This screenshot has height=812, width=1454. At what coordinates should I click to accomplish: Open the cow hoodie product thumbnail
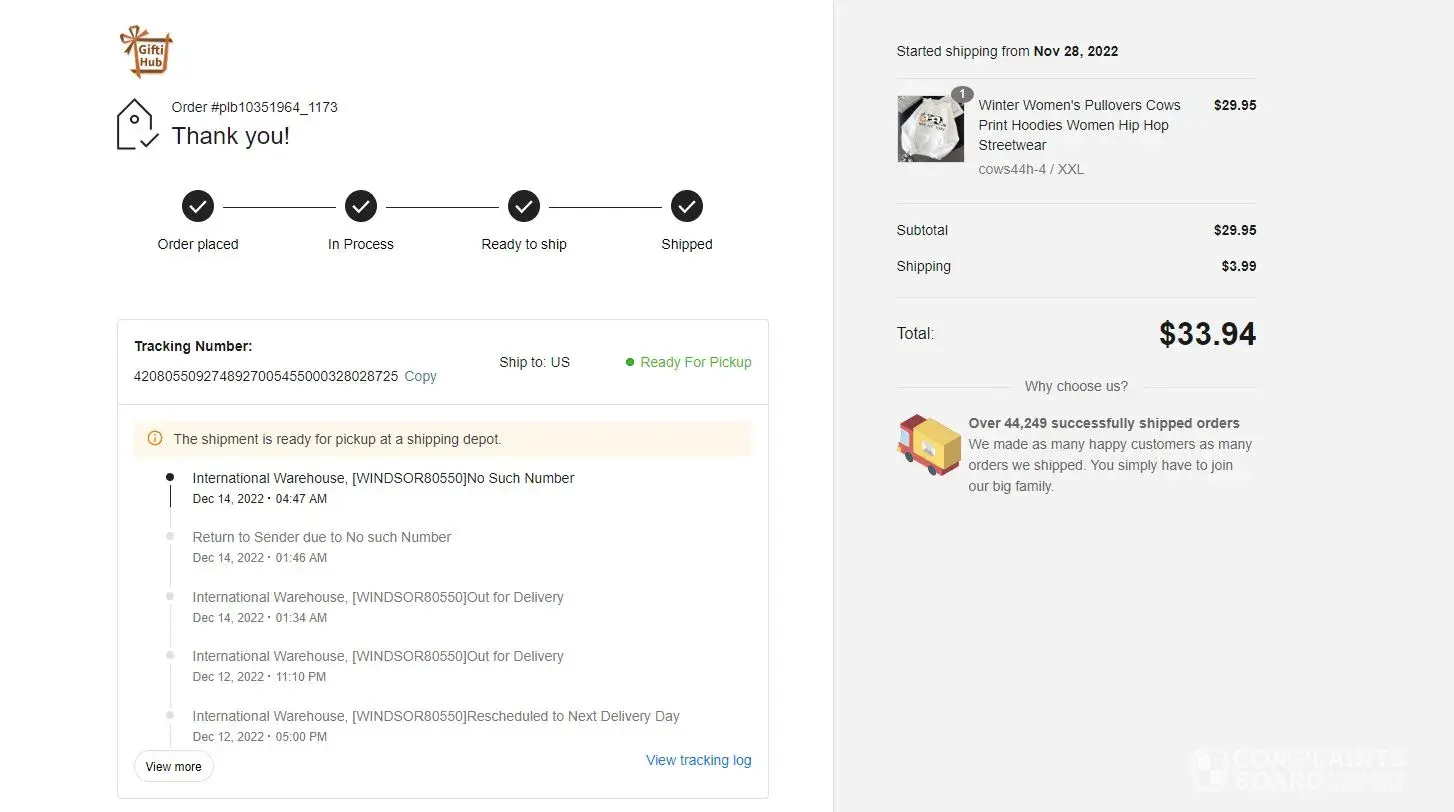click(930, 129)
